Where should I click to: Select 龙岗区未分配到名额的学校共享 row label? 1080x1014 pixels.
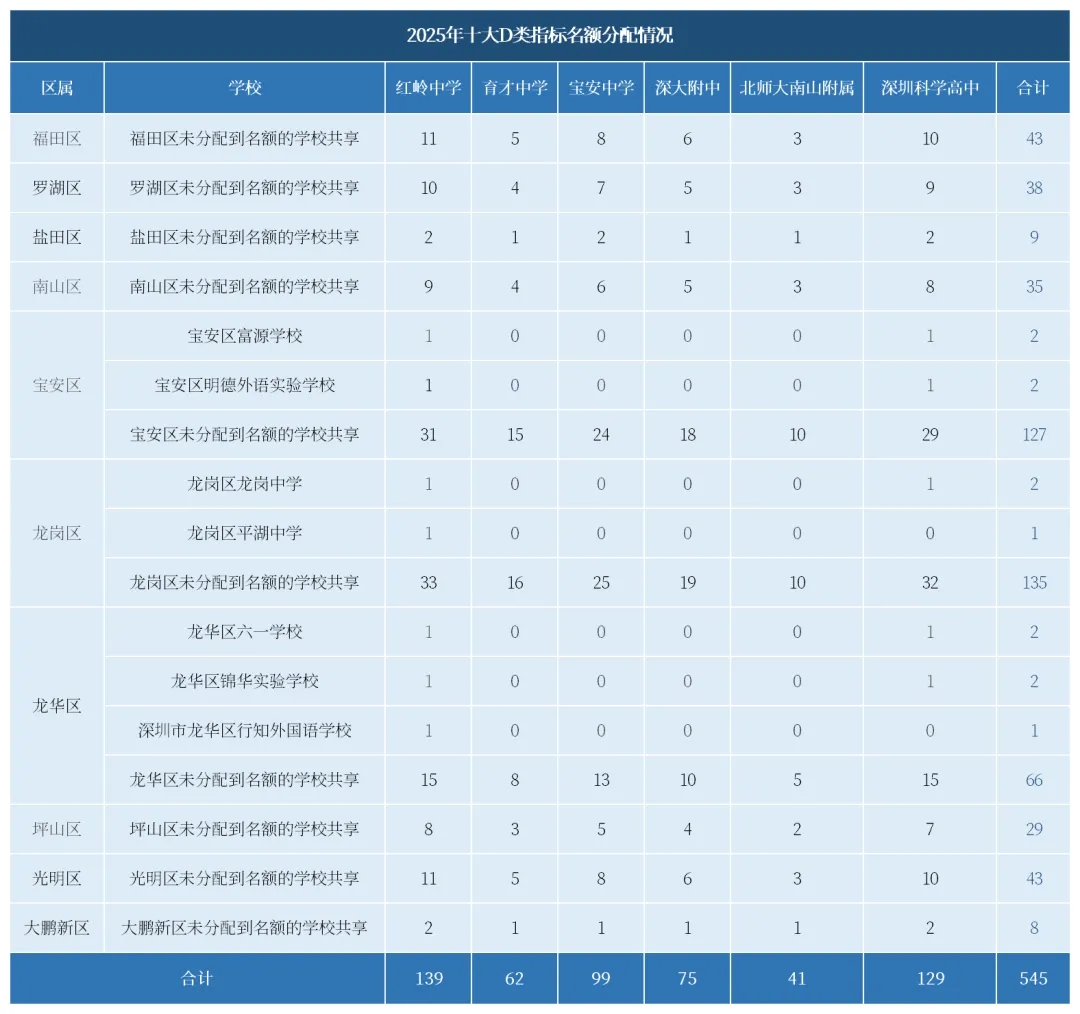pos(245,582)
